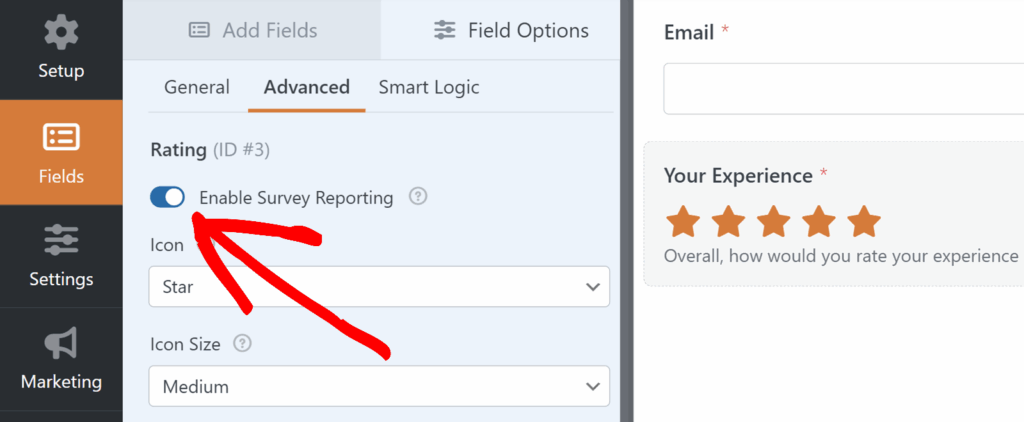Screen dimensions: 1024x422
Task: Select the Field Options panel tab
Action: [511, 30]
